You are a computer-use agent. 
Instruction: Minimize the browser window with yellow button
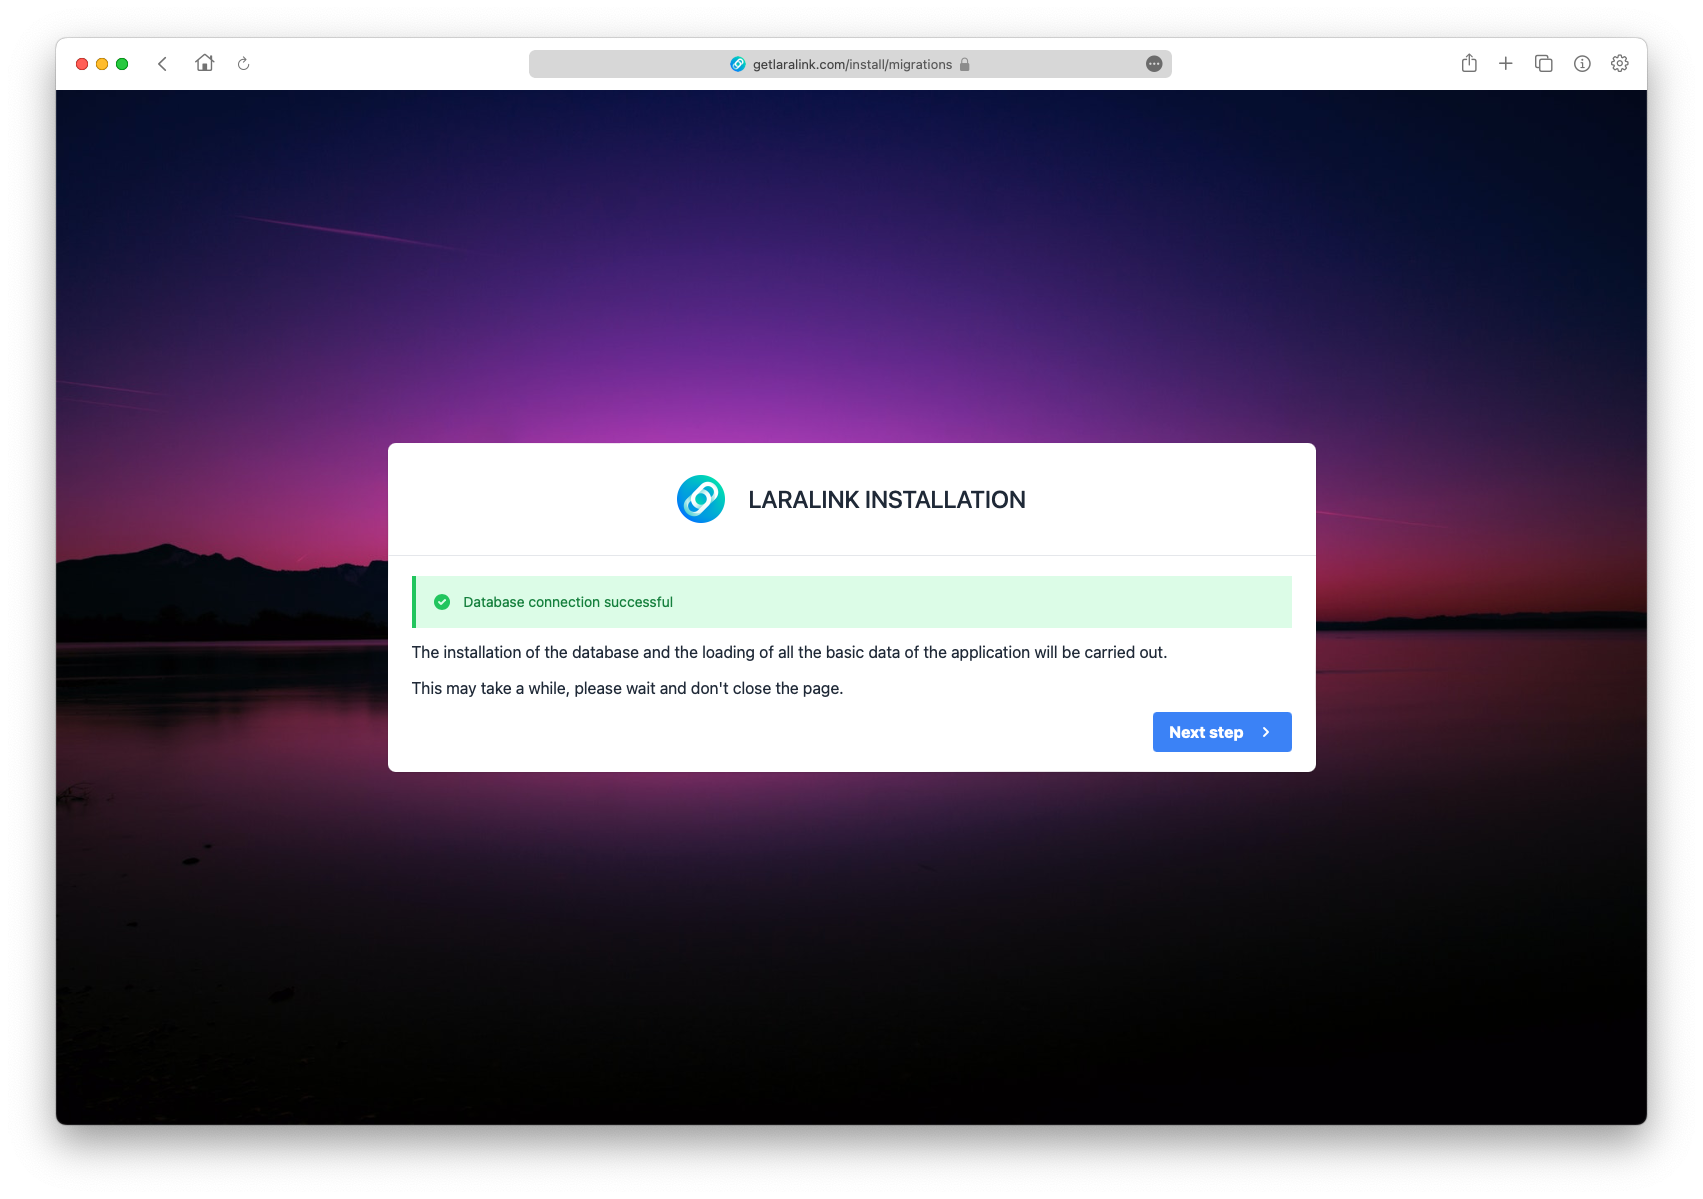(102, 64)
